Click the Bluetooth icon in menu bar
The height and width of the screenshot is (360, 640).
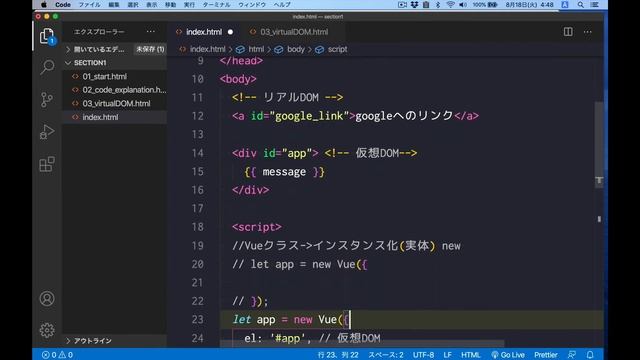tap(438, 5)
